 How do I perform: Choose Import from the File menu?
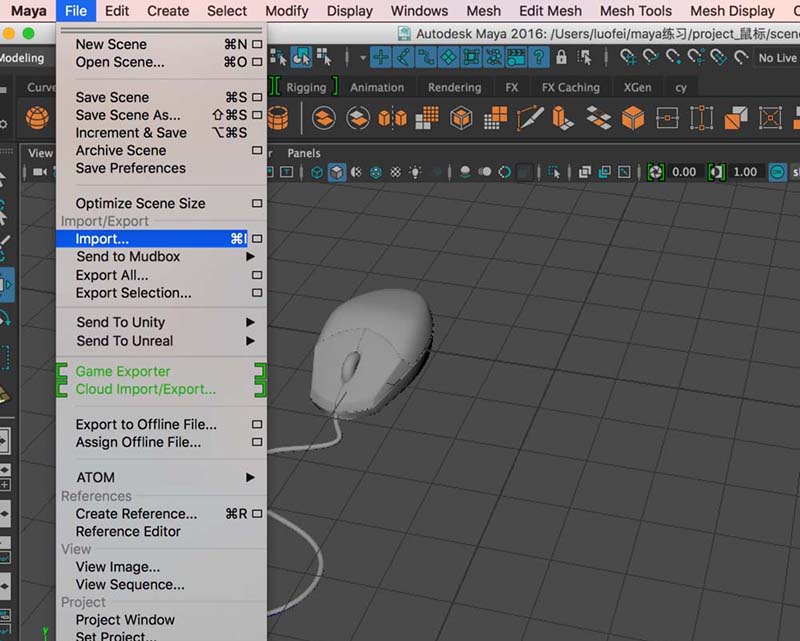coord(102,239)
